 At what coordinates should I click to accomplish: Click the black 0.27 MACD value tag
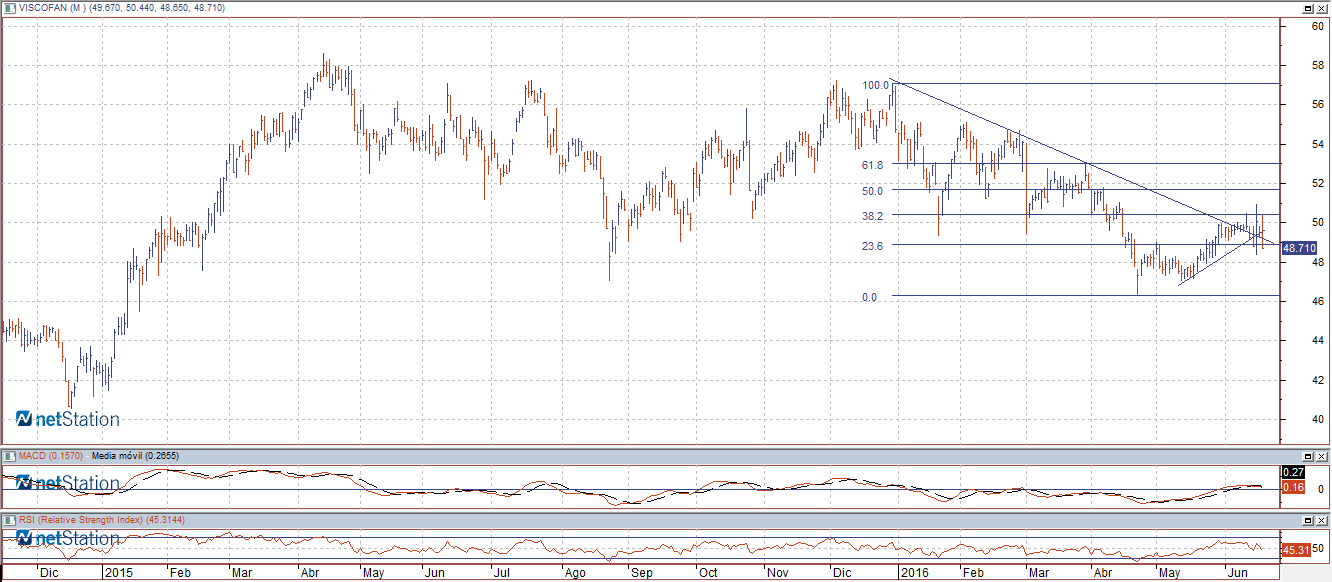coord(1293,472)
